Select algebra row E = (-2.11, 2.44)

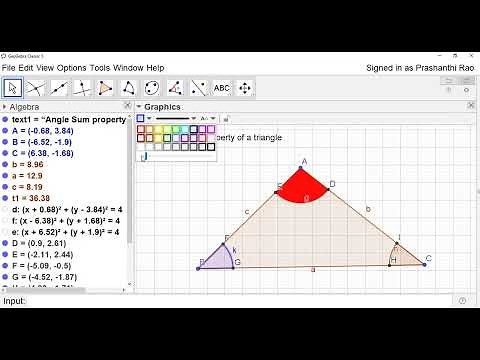42,254
